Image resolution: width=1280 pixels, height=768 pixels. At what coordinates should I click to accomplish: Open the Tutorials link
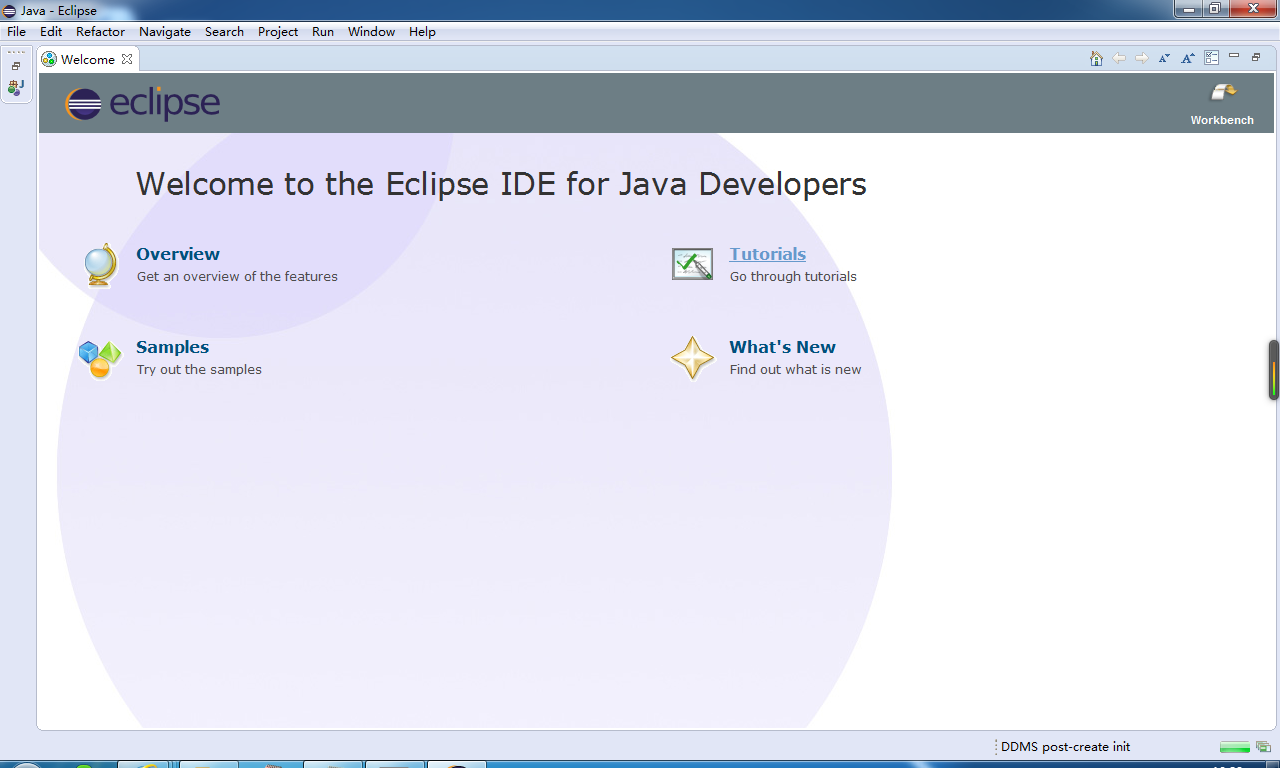[x=767, y=254]
